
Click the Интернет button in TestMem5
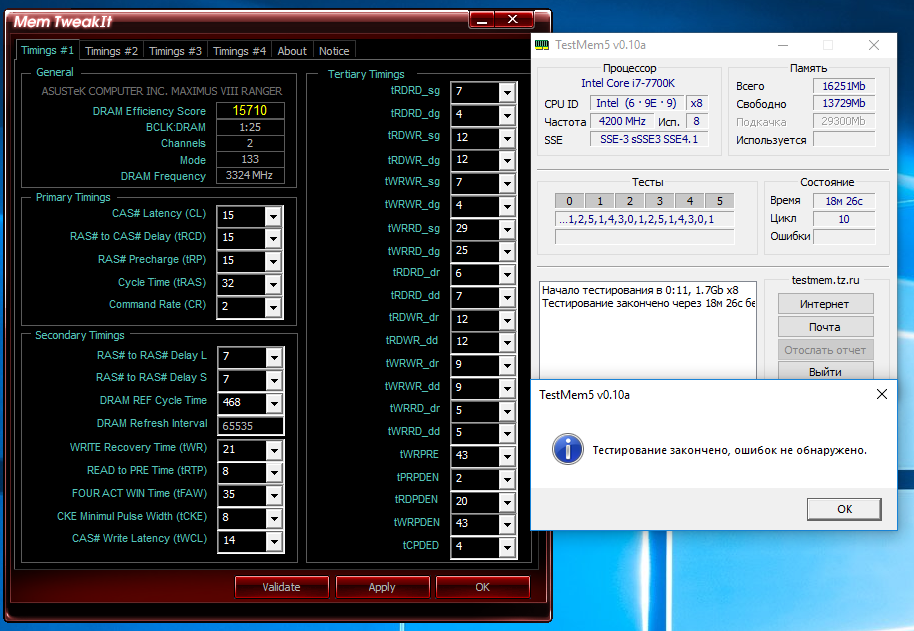click(825, 304)
